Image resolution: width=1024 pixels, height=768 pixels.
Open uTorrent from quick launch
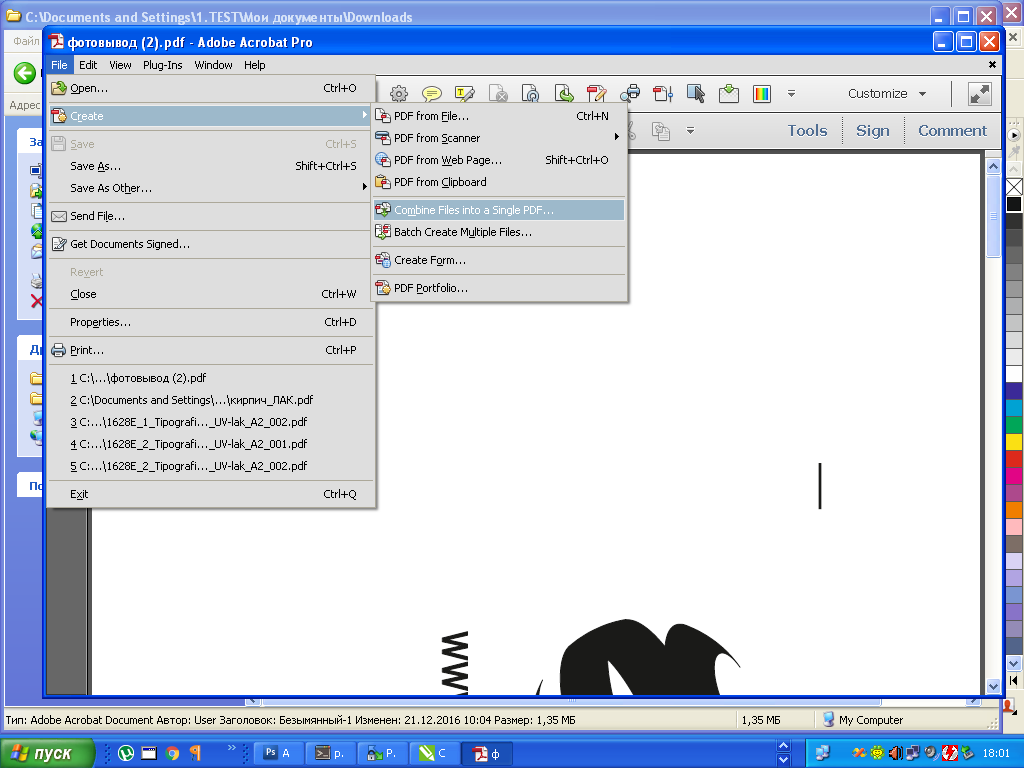tap(125, 753)
